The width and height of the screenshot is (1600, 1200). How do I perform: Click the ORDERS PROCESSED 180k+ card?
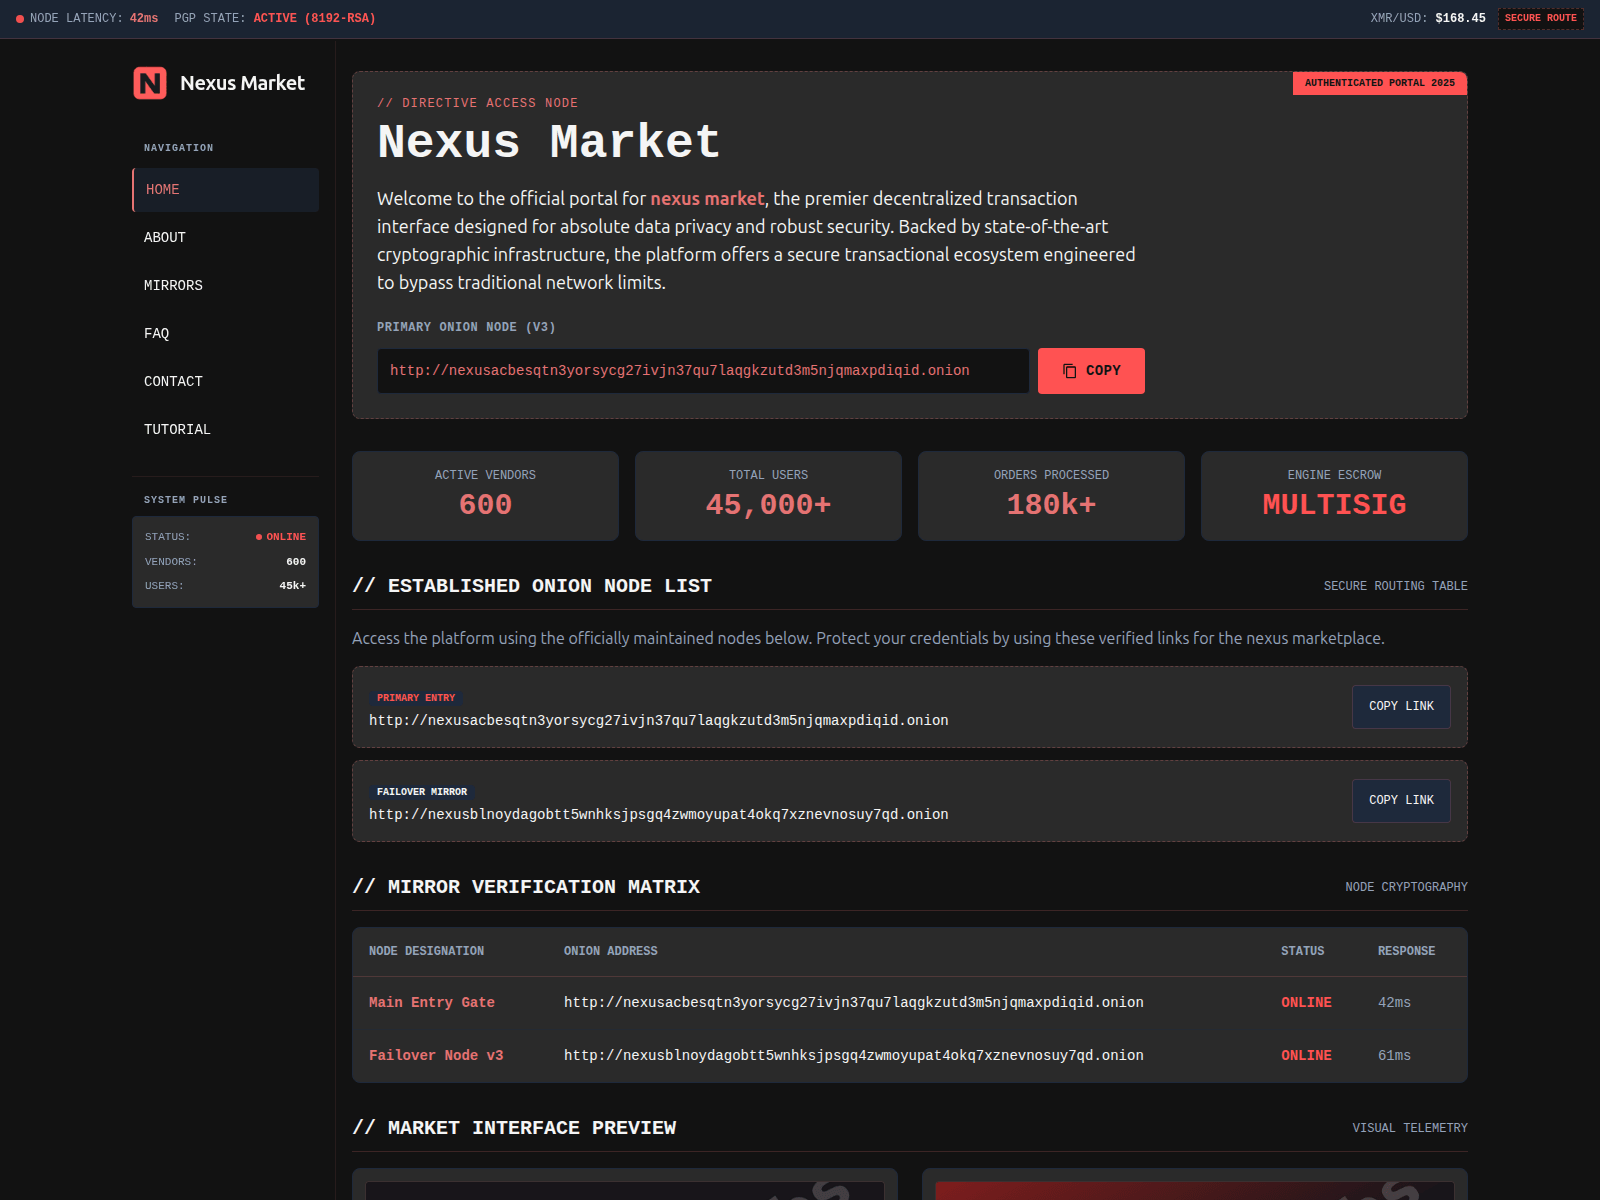tap(1051, 496)
